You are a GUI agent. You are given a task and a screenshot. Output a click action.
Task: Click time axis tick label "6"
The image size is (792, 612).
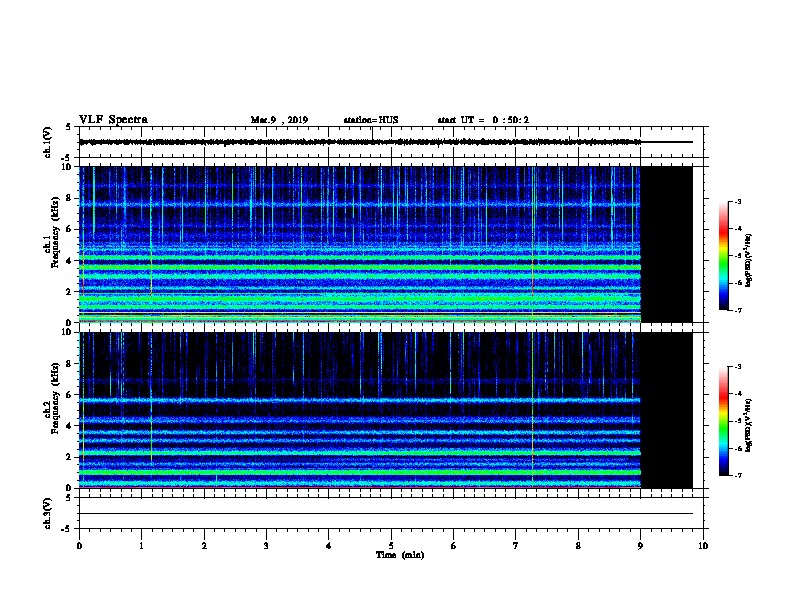453,546
